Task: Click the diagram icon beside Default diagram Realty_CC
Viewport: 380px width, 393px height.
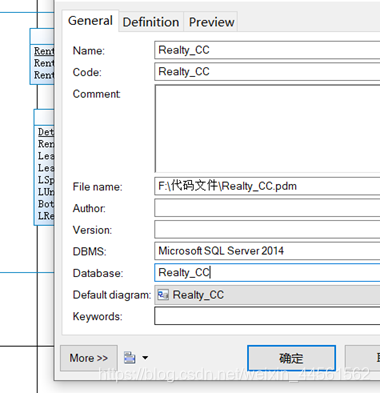Action: (x=163, y=295)
